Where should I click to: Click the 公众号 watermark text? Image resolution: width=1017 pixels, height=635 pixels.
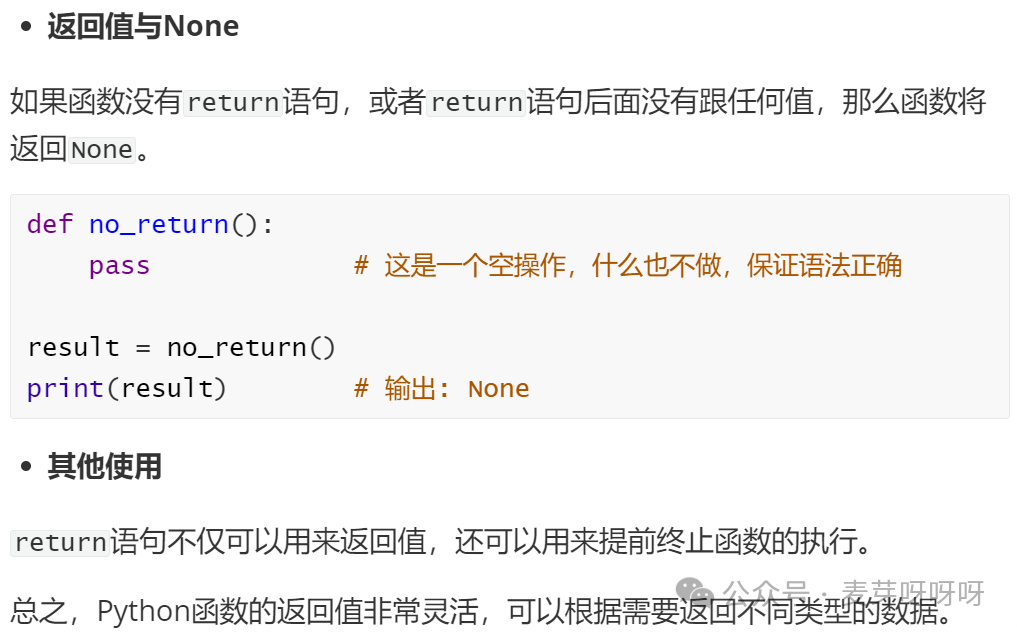pyautogui.click(x=766, y=592)
